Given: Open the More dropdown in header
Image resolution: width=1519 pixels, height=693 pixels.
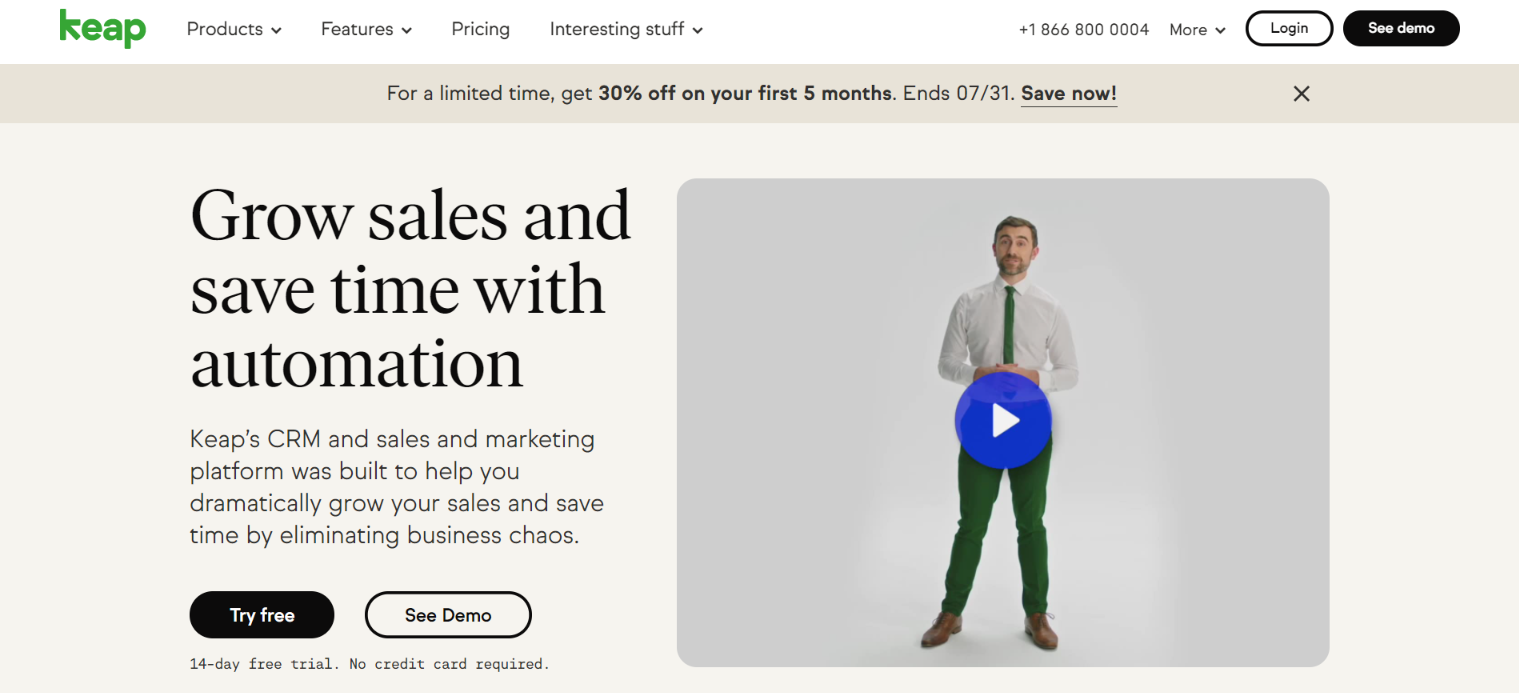Looking at the screenshot, I should click(1197, 30).
